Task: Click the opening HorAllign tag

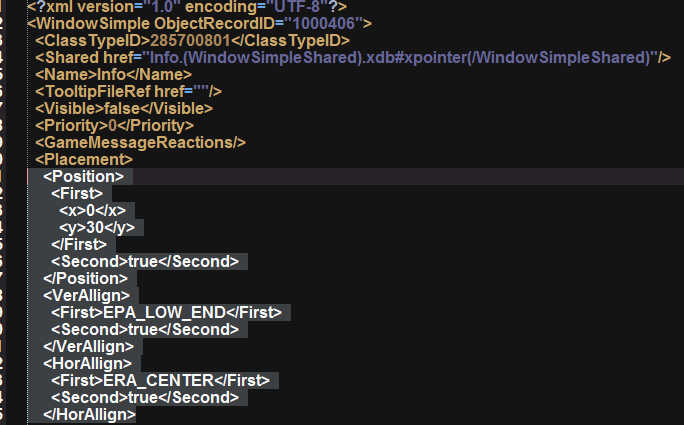Action: 87,363
